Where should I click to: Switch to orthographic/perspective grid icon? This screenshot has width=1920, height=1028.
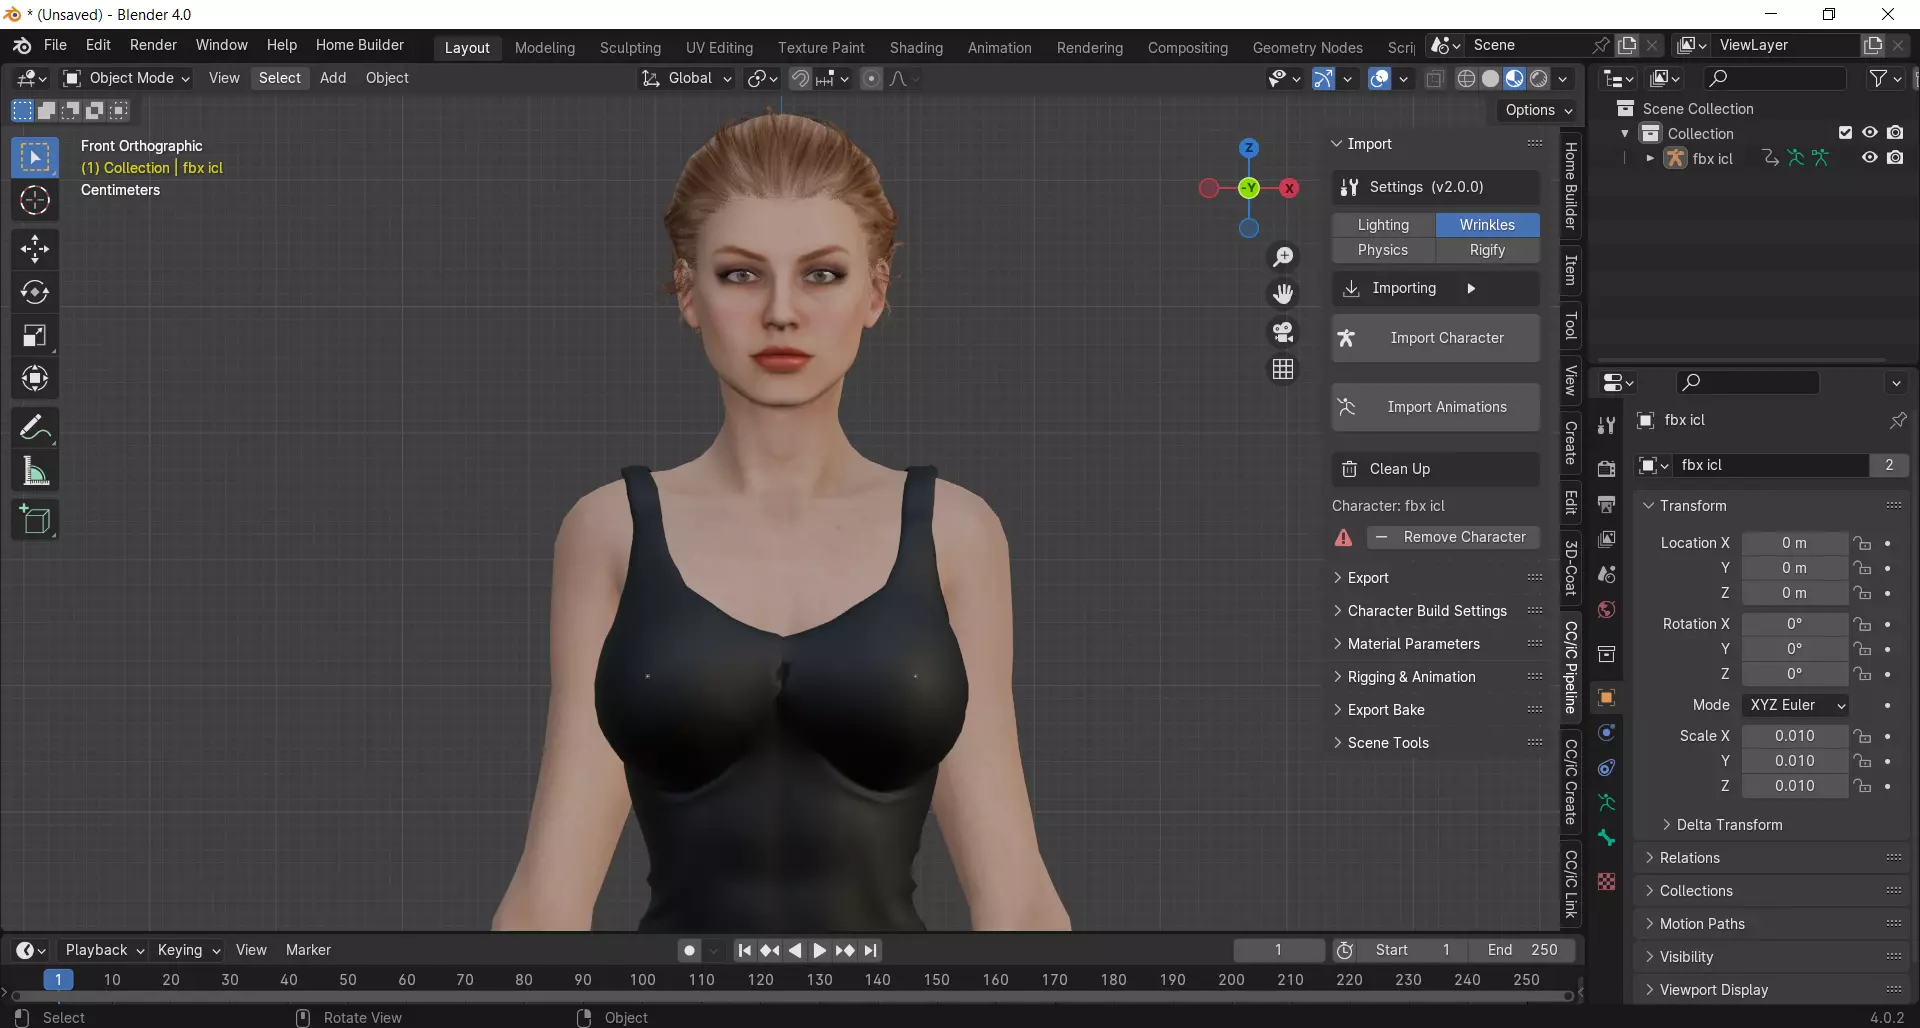coord(1283,370)
